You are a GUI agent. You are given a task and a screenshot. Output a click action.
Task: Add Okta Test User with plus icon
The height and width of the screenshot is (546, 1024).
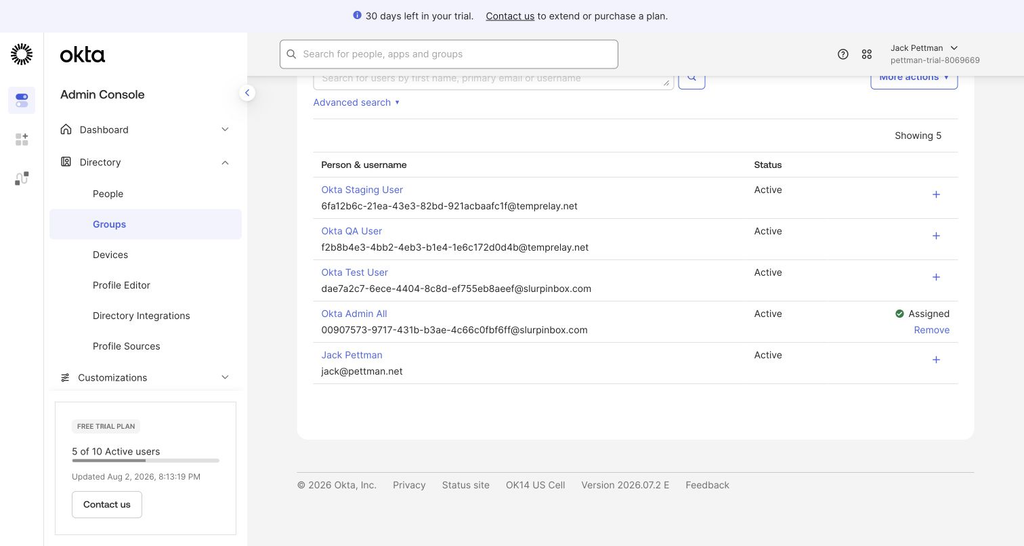(936, 277)
